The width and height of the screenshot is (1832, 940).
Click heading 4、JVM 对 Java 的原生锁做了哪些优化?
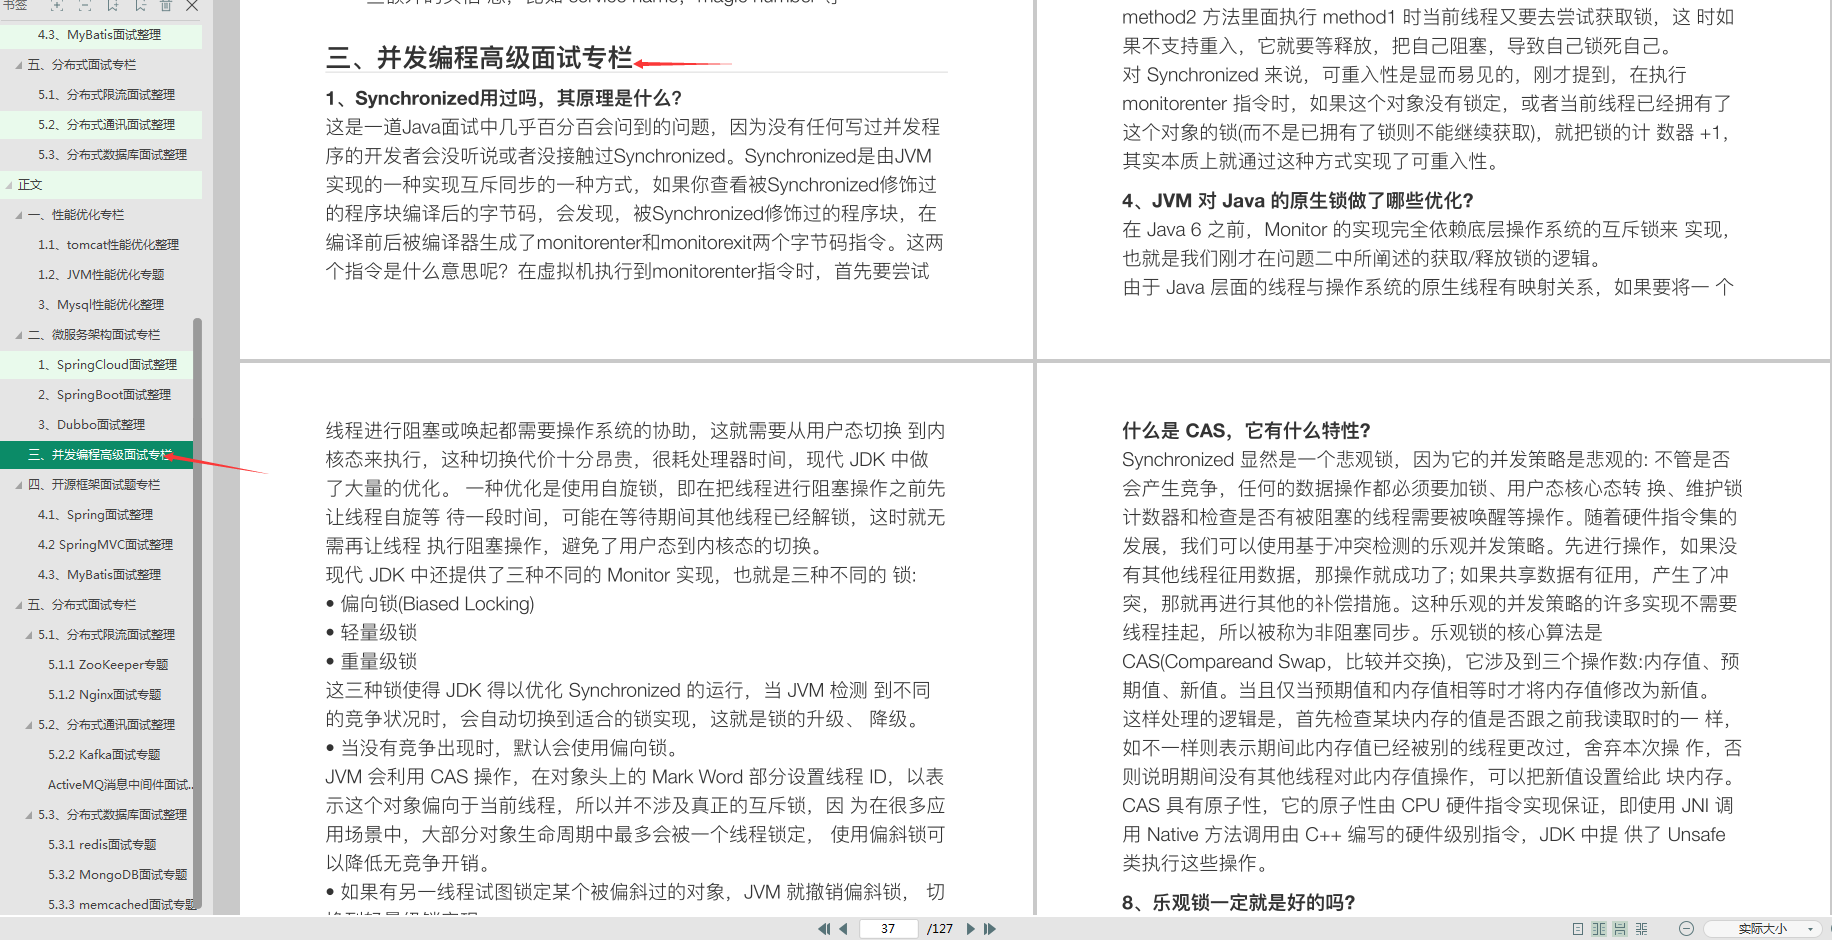tap(1298, 201)
